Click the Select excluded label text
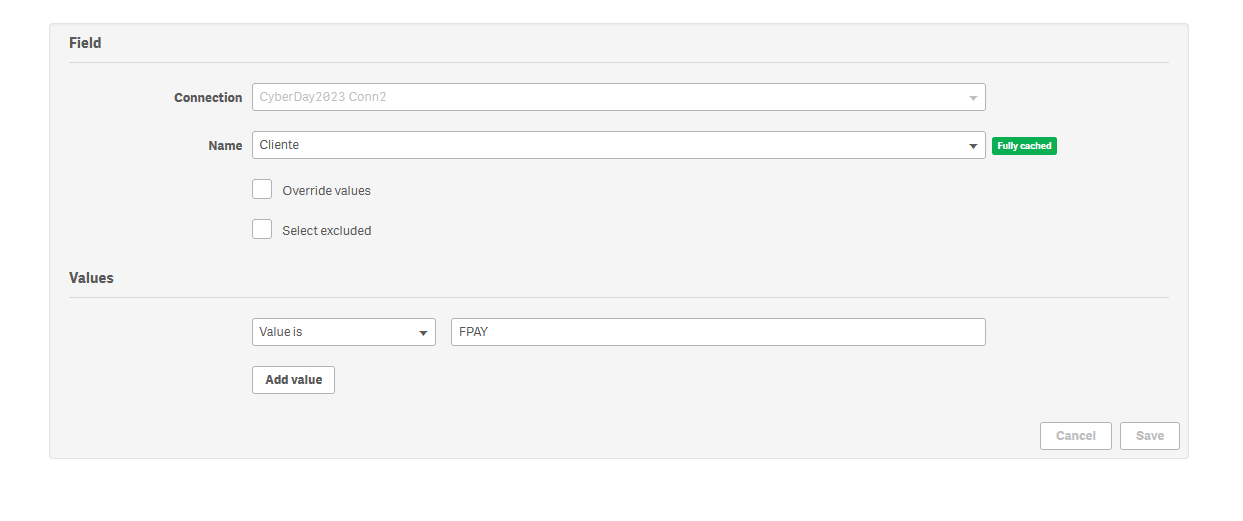 tap(326, 231)
